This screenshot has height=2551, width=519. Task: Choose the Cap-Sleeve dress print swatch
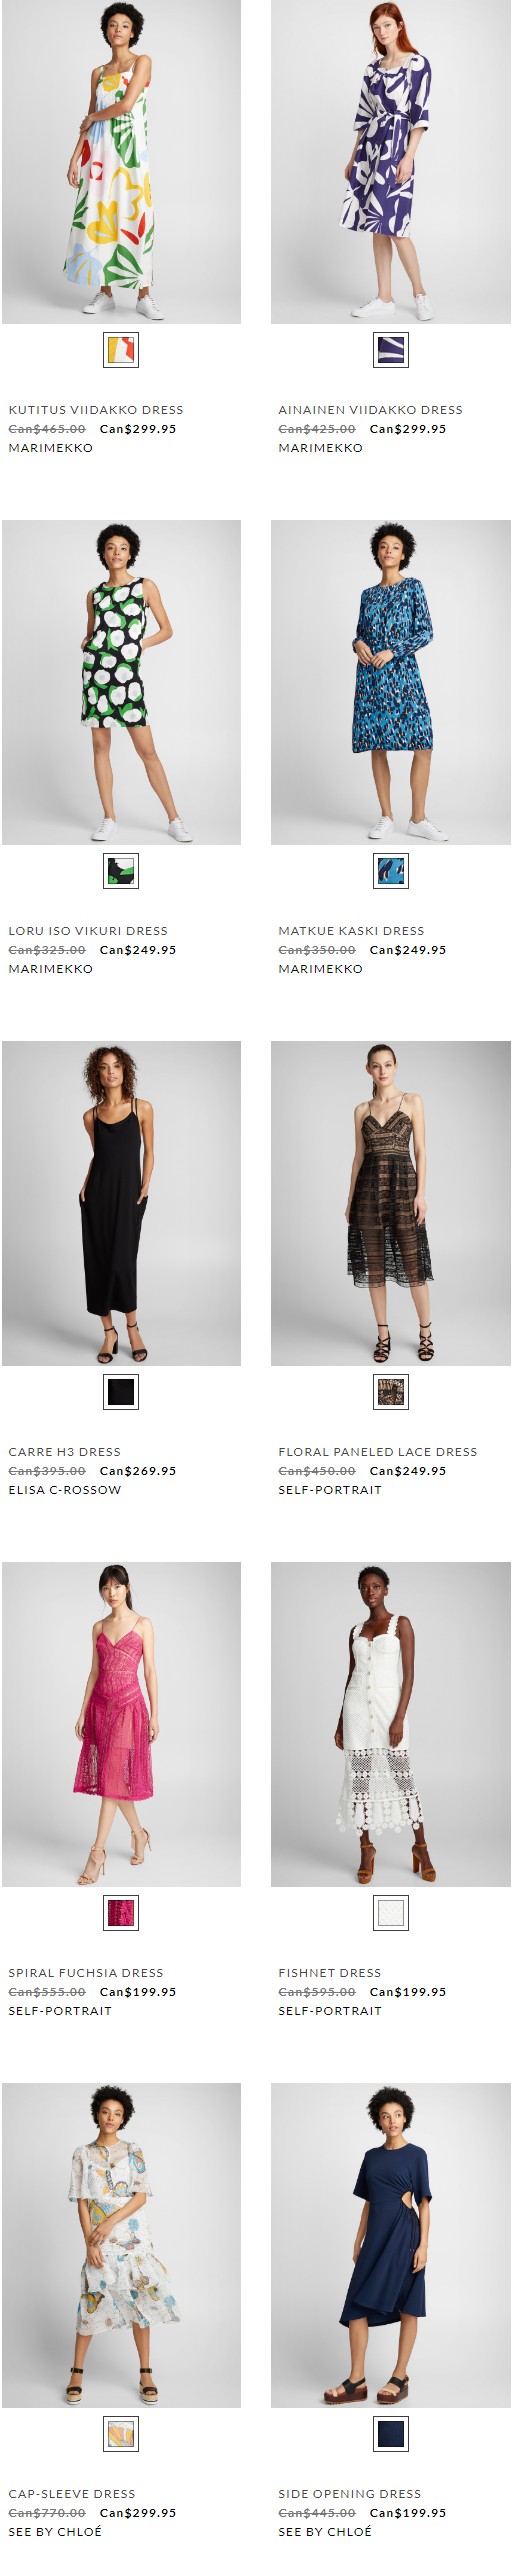tap(121, 2434)
